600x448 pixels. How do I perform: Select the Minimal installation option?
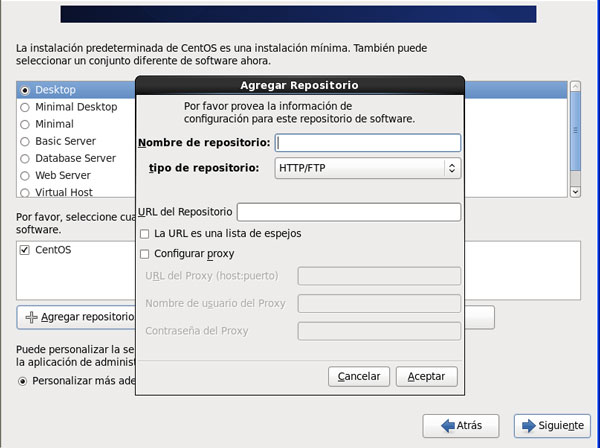coord(24,124)
